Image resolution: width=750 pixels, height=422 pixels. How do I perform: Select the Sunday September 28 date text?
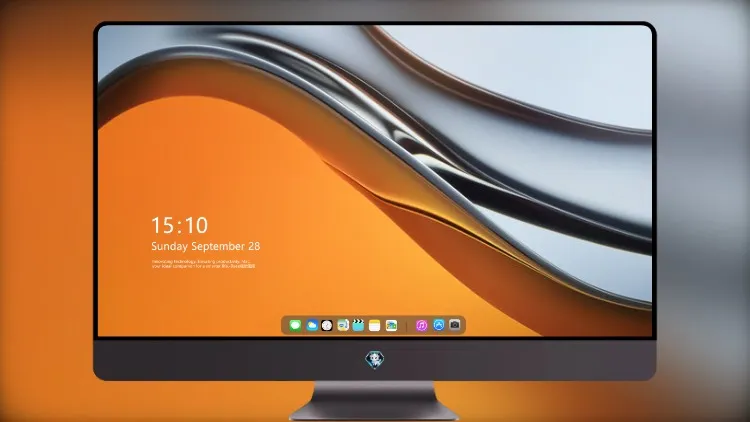206,246
